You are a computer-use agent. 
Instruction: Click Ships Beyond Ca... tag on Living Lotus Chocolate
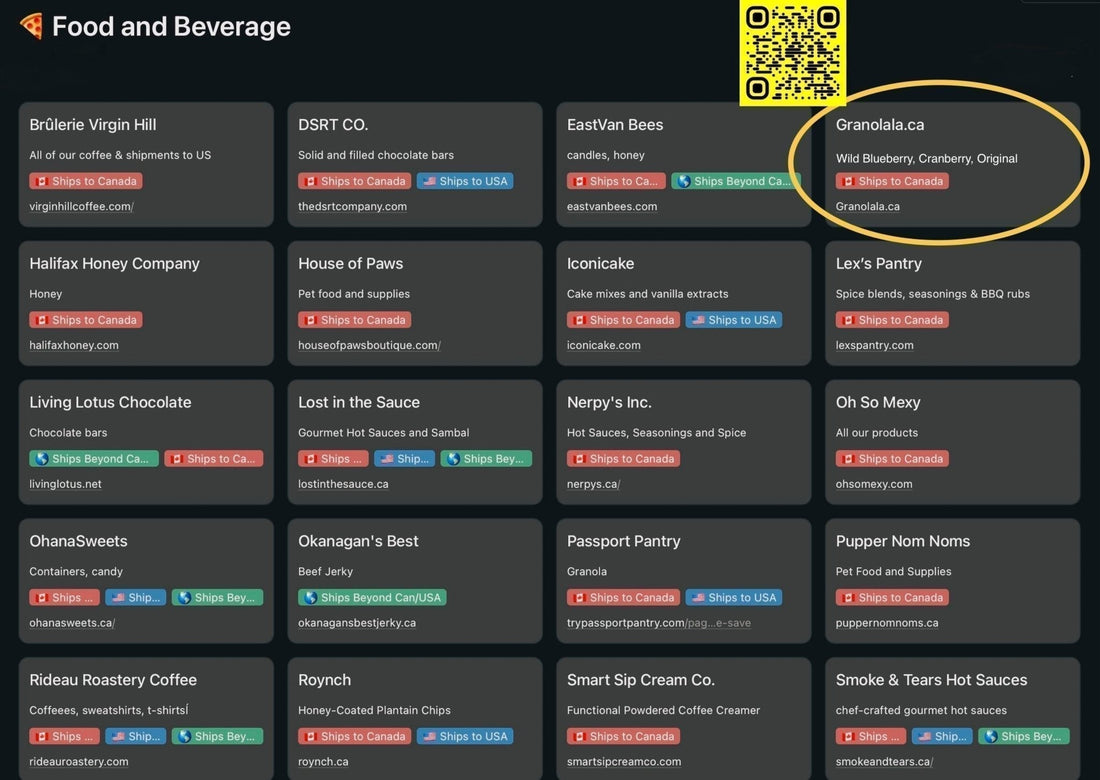pyautogui.click(x=94, y=459)
